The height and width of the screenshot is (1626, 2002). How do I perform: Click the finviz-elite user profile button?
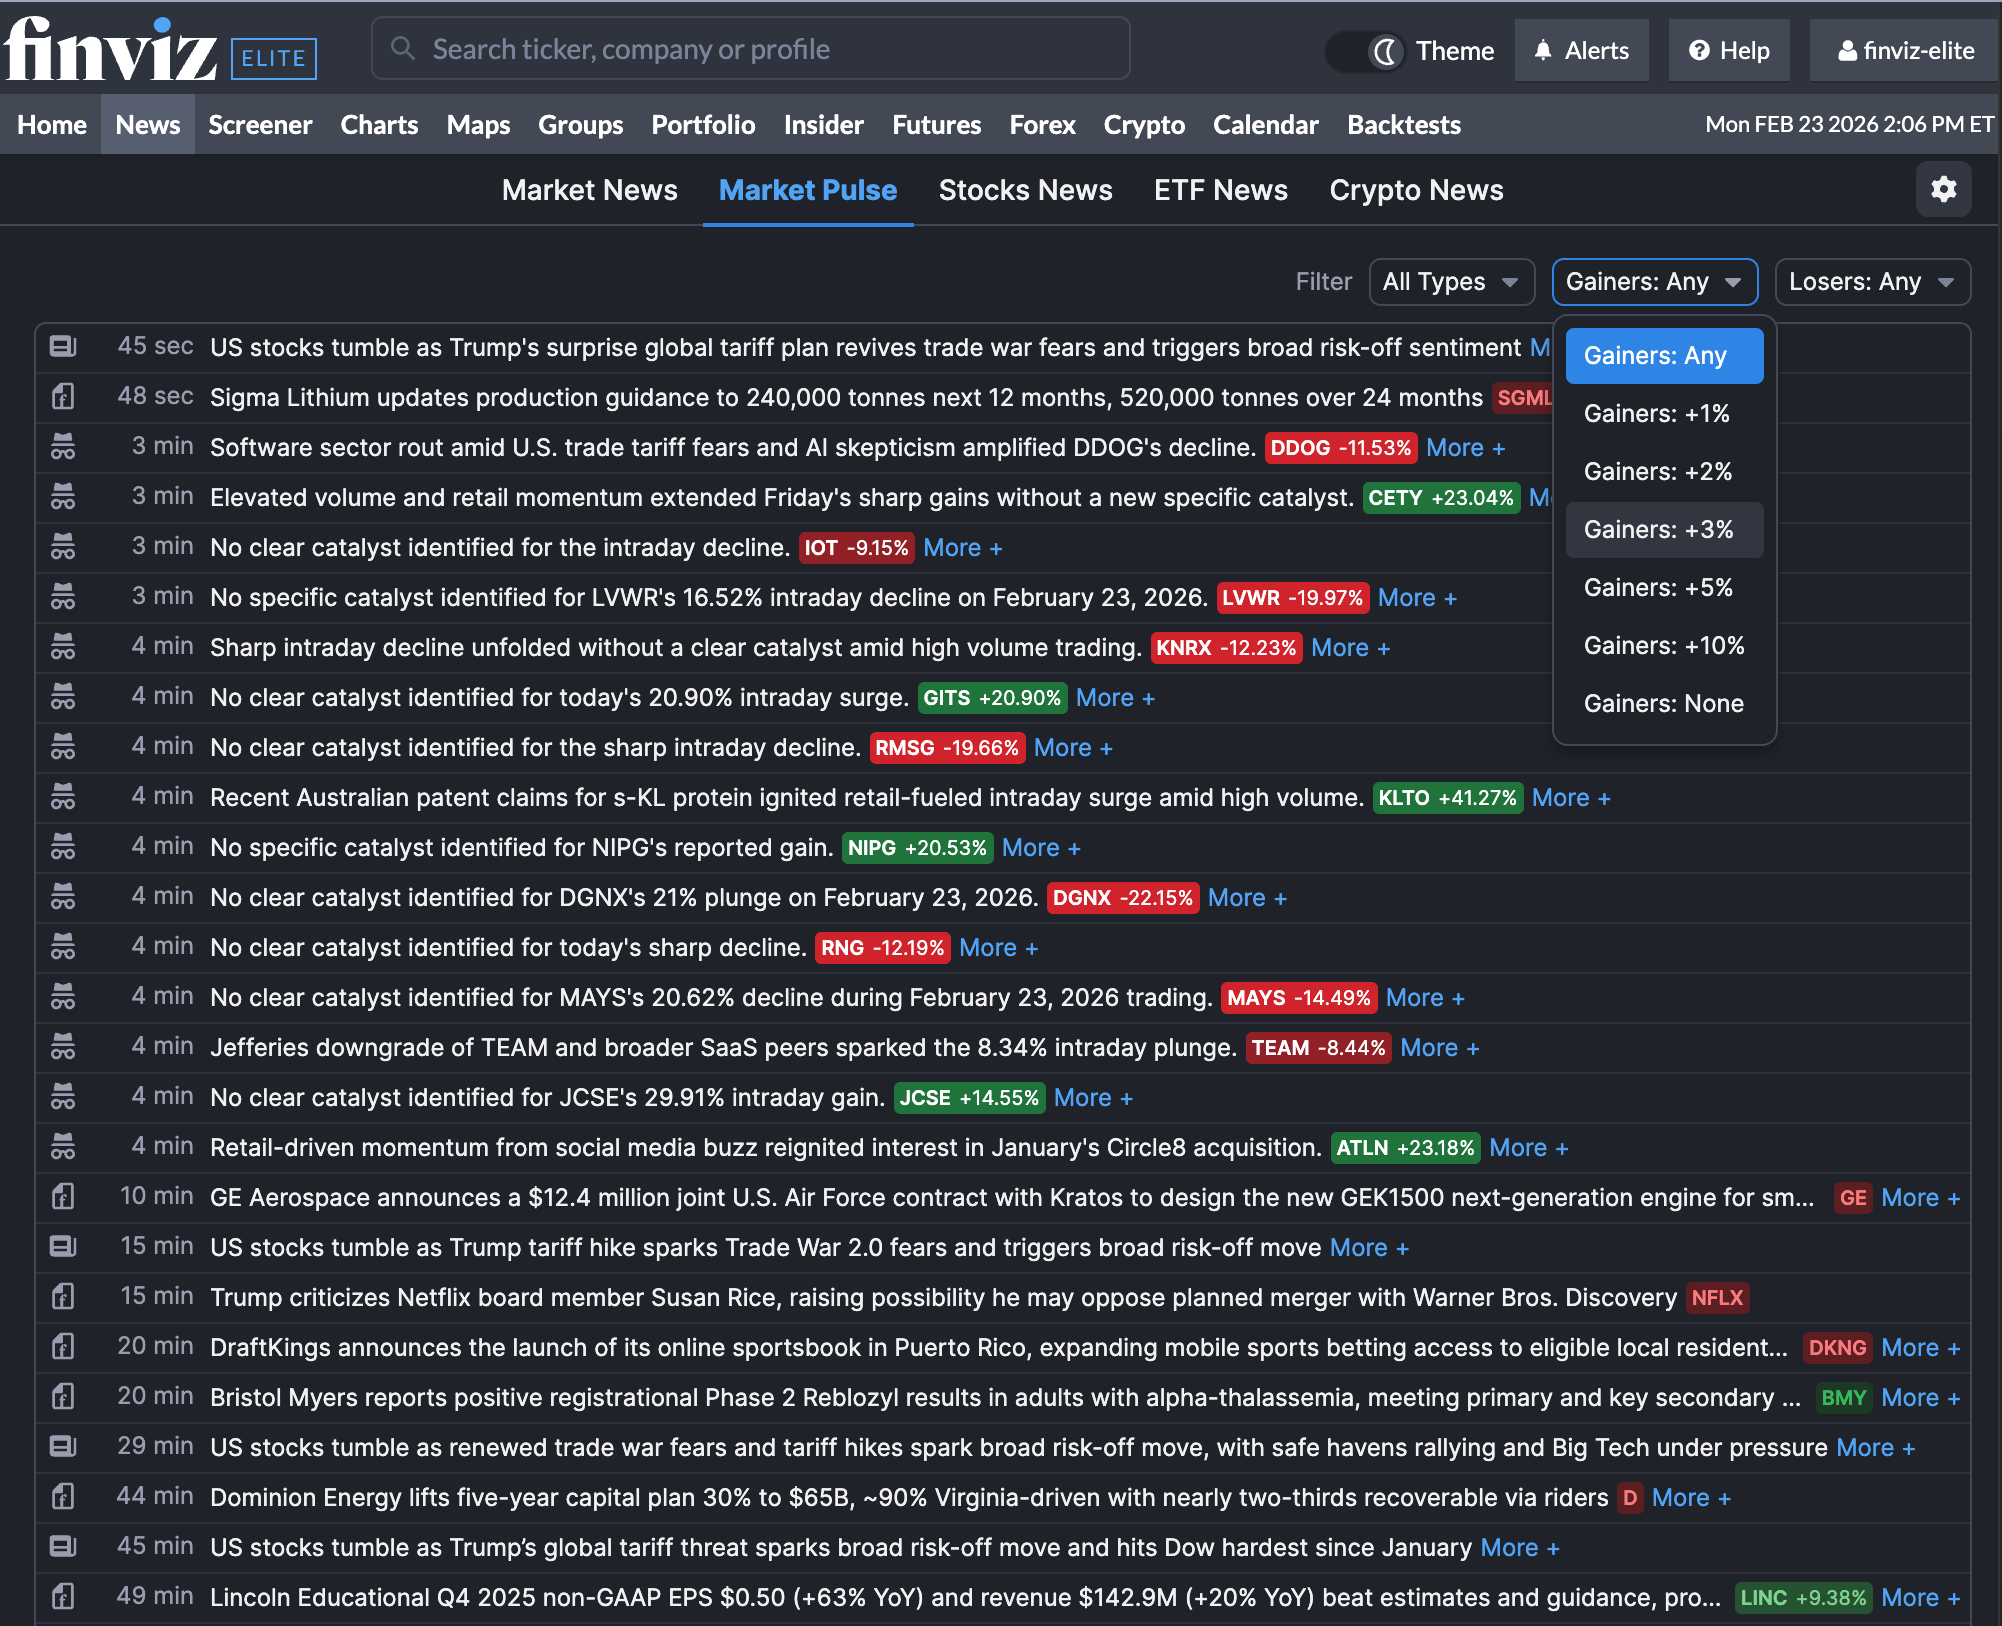click(x=1905, y=50)
